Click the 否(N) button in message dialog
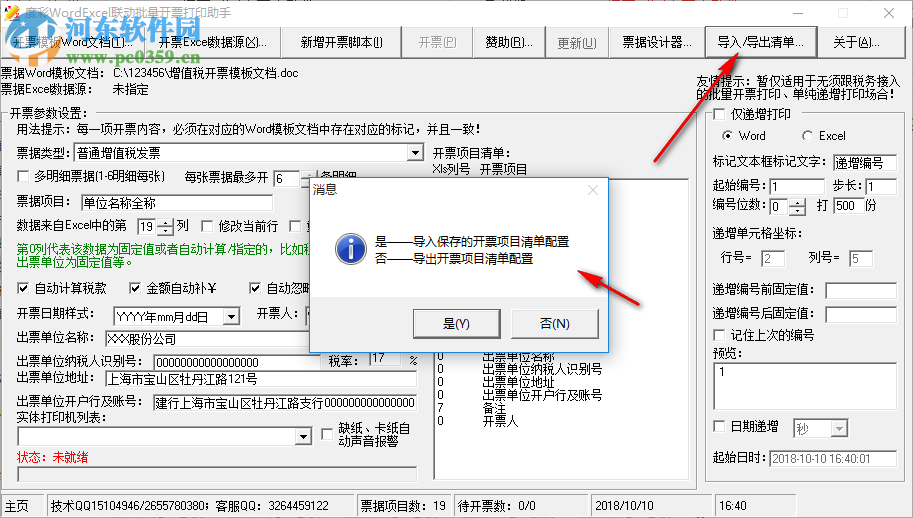Image resolution: width=913 pixels, height=518 pixels. pyautogui.click(x=554, y=324)
